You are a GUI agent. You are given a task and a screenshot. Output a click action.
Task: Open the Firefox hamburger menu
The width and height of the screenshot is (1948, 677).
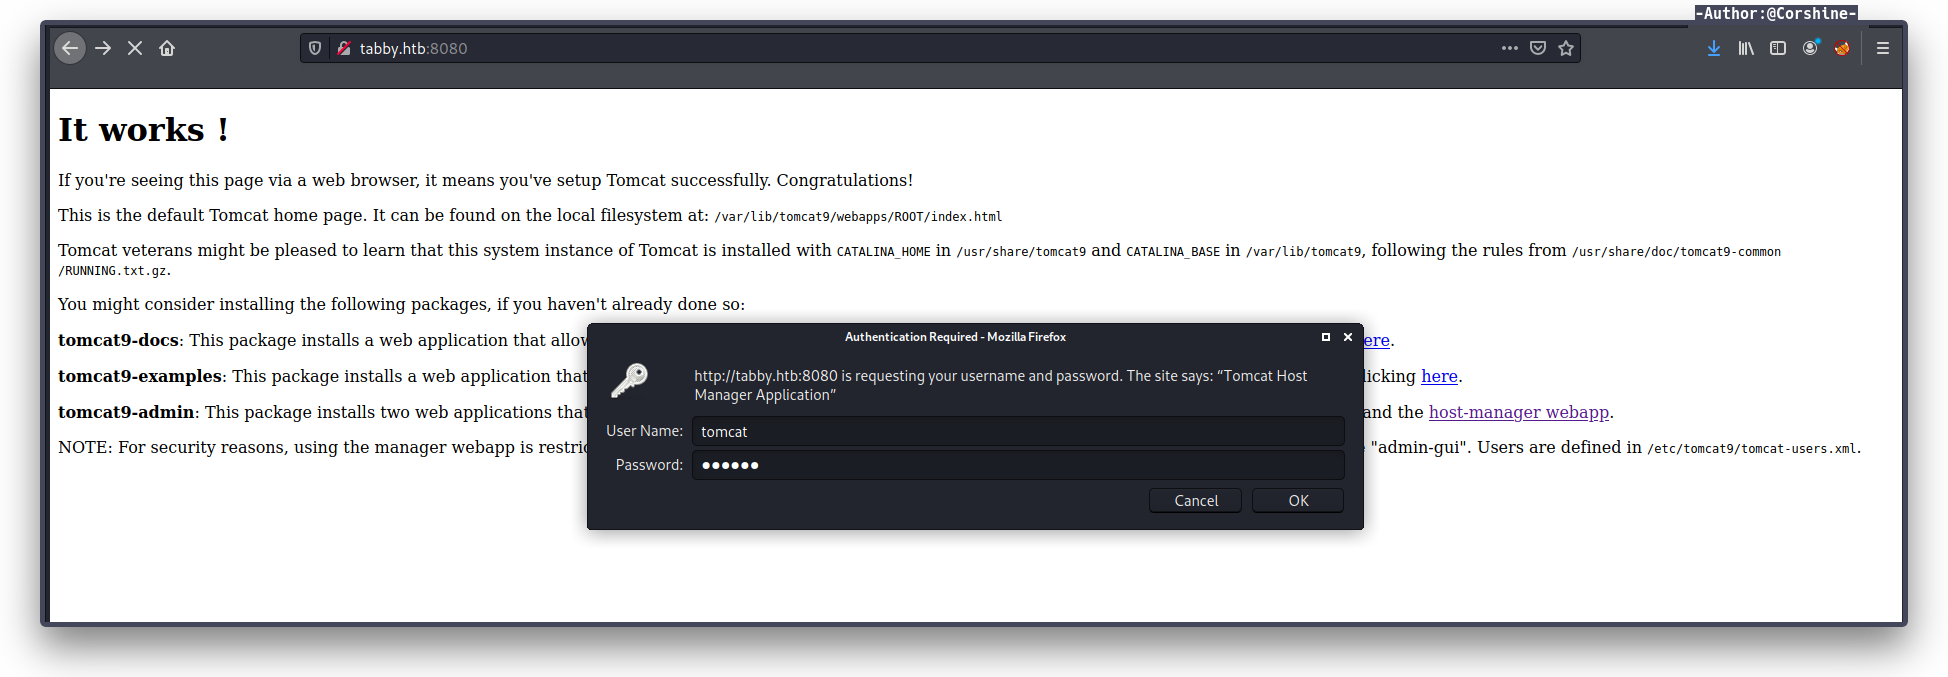1883,48
